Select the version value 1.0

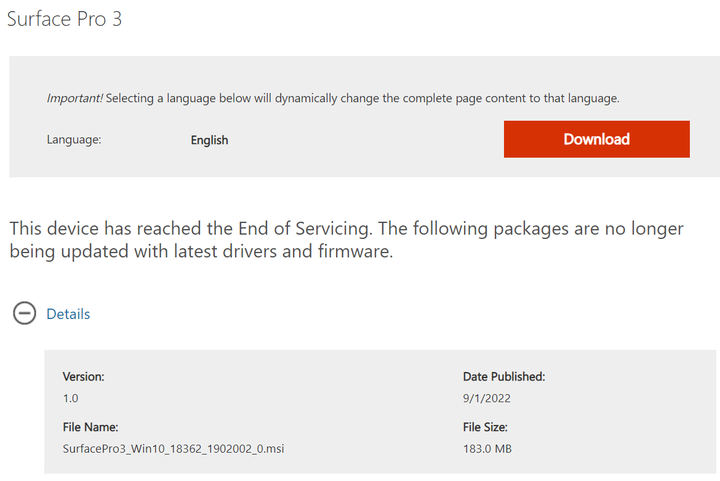71,398
